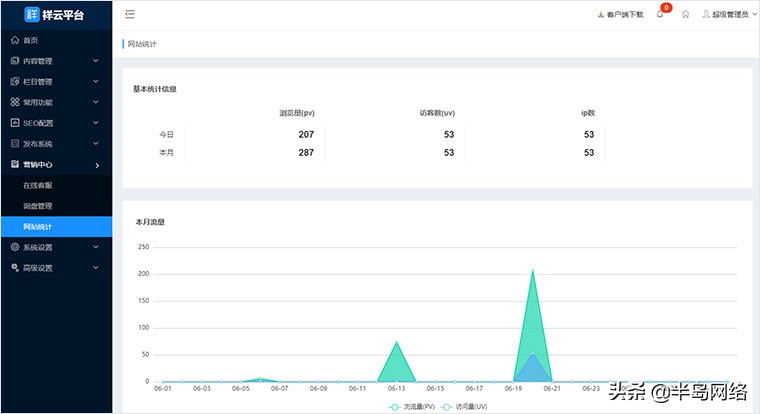Image resolution: width=760 pixels, height=414 pixels.
Task: Select the 词盘管理 submenu item
Action: click(38, 206)
